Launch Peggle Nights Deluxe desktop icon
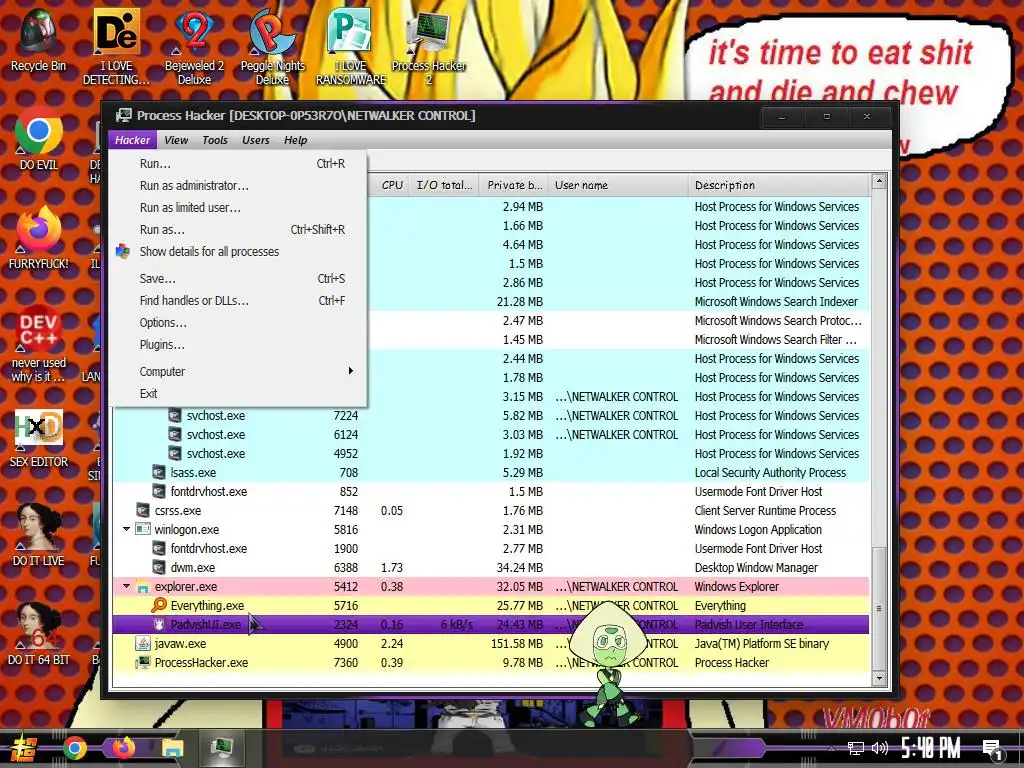 coord(272,47)
